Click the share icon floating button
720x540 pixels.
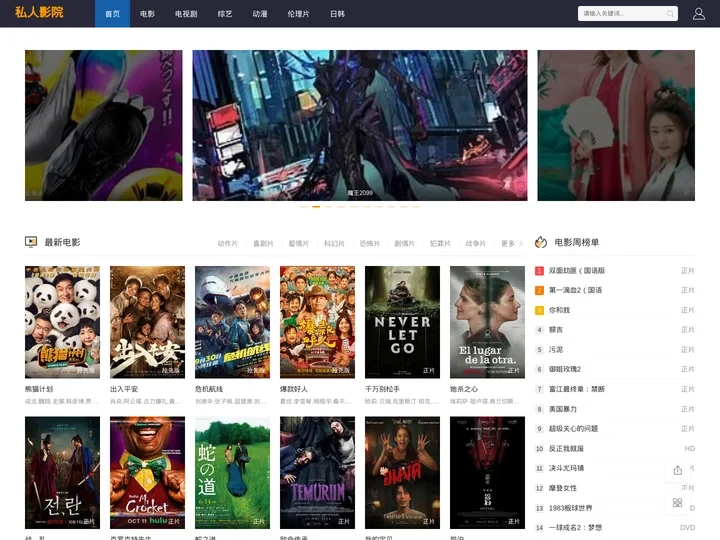point(677,470)
